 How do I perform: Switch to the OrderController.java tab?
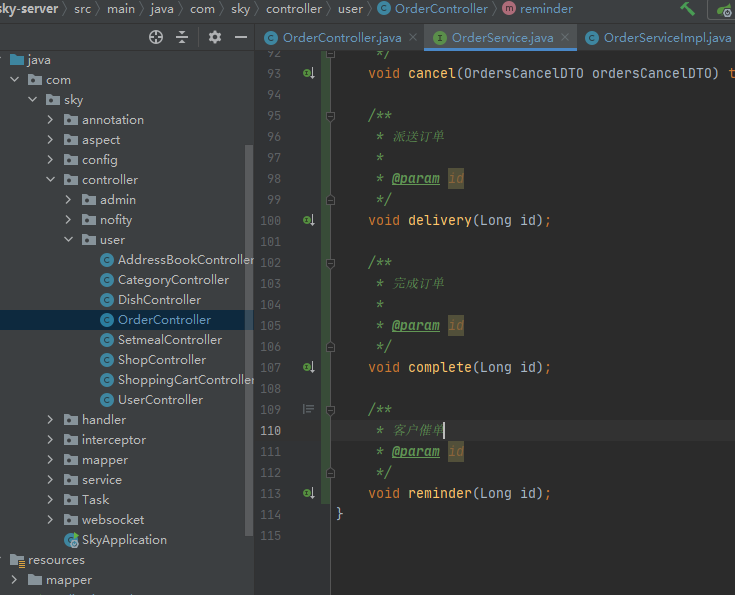click(x=341, y=38)
